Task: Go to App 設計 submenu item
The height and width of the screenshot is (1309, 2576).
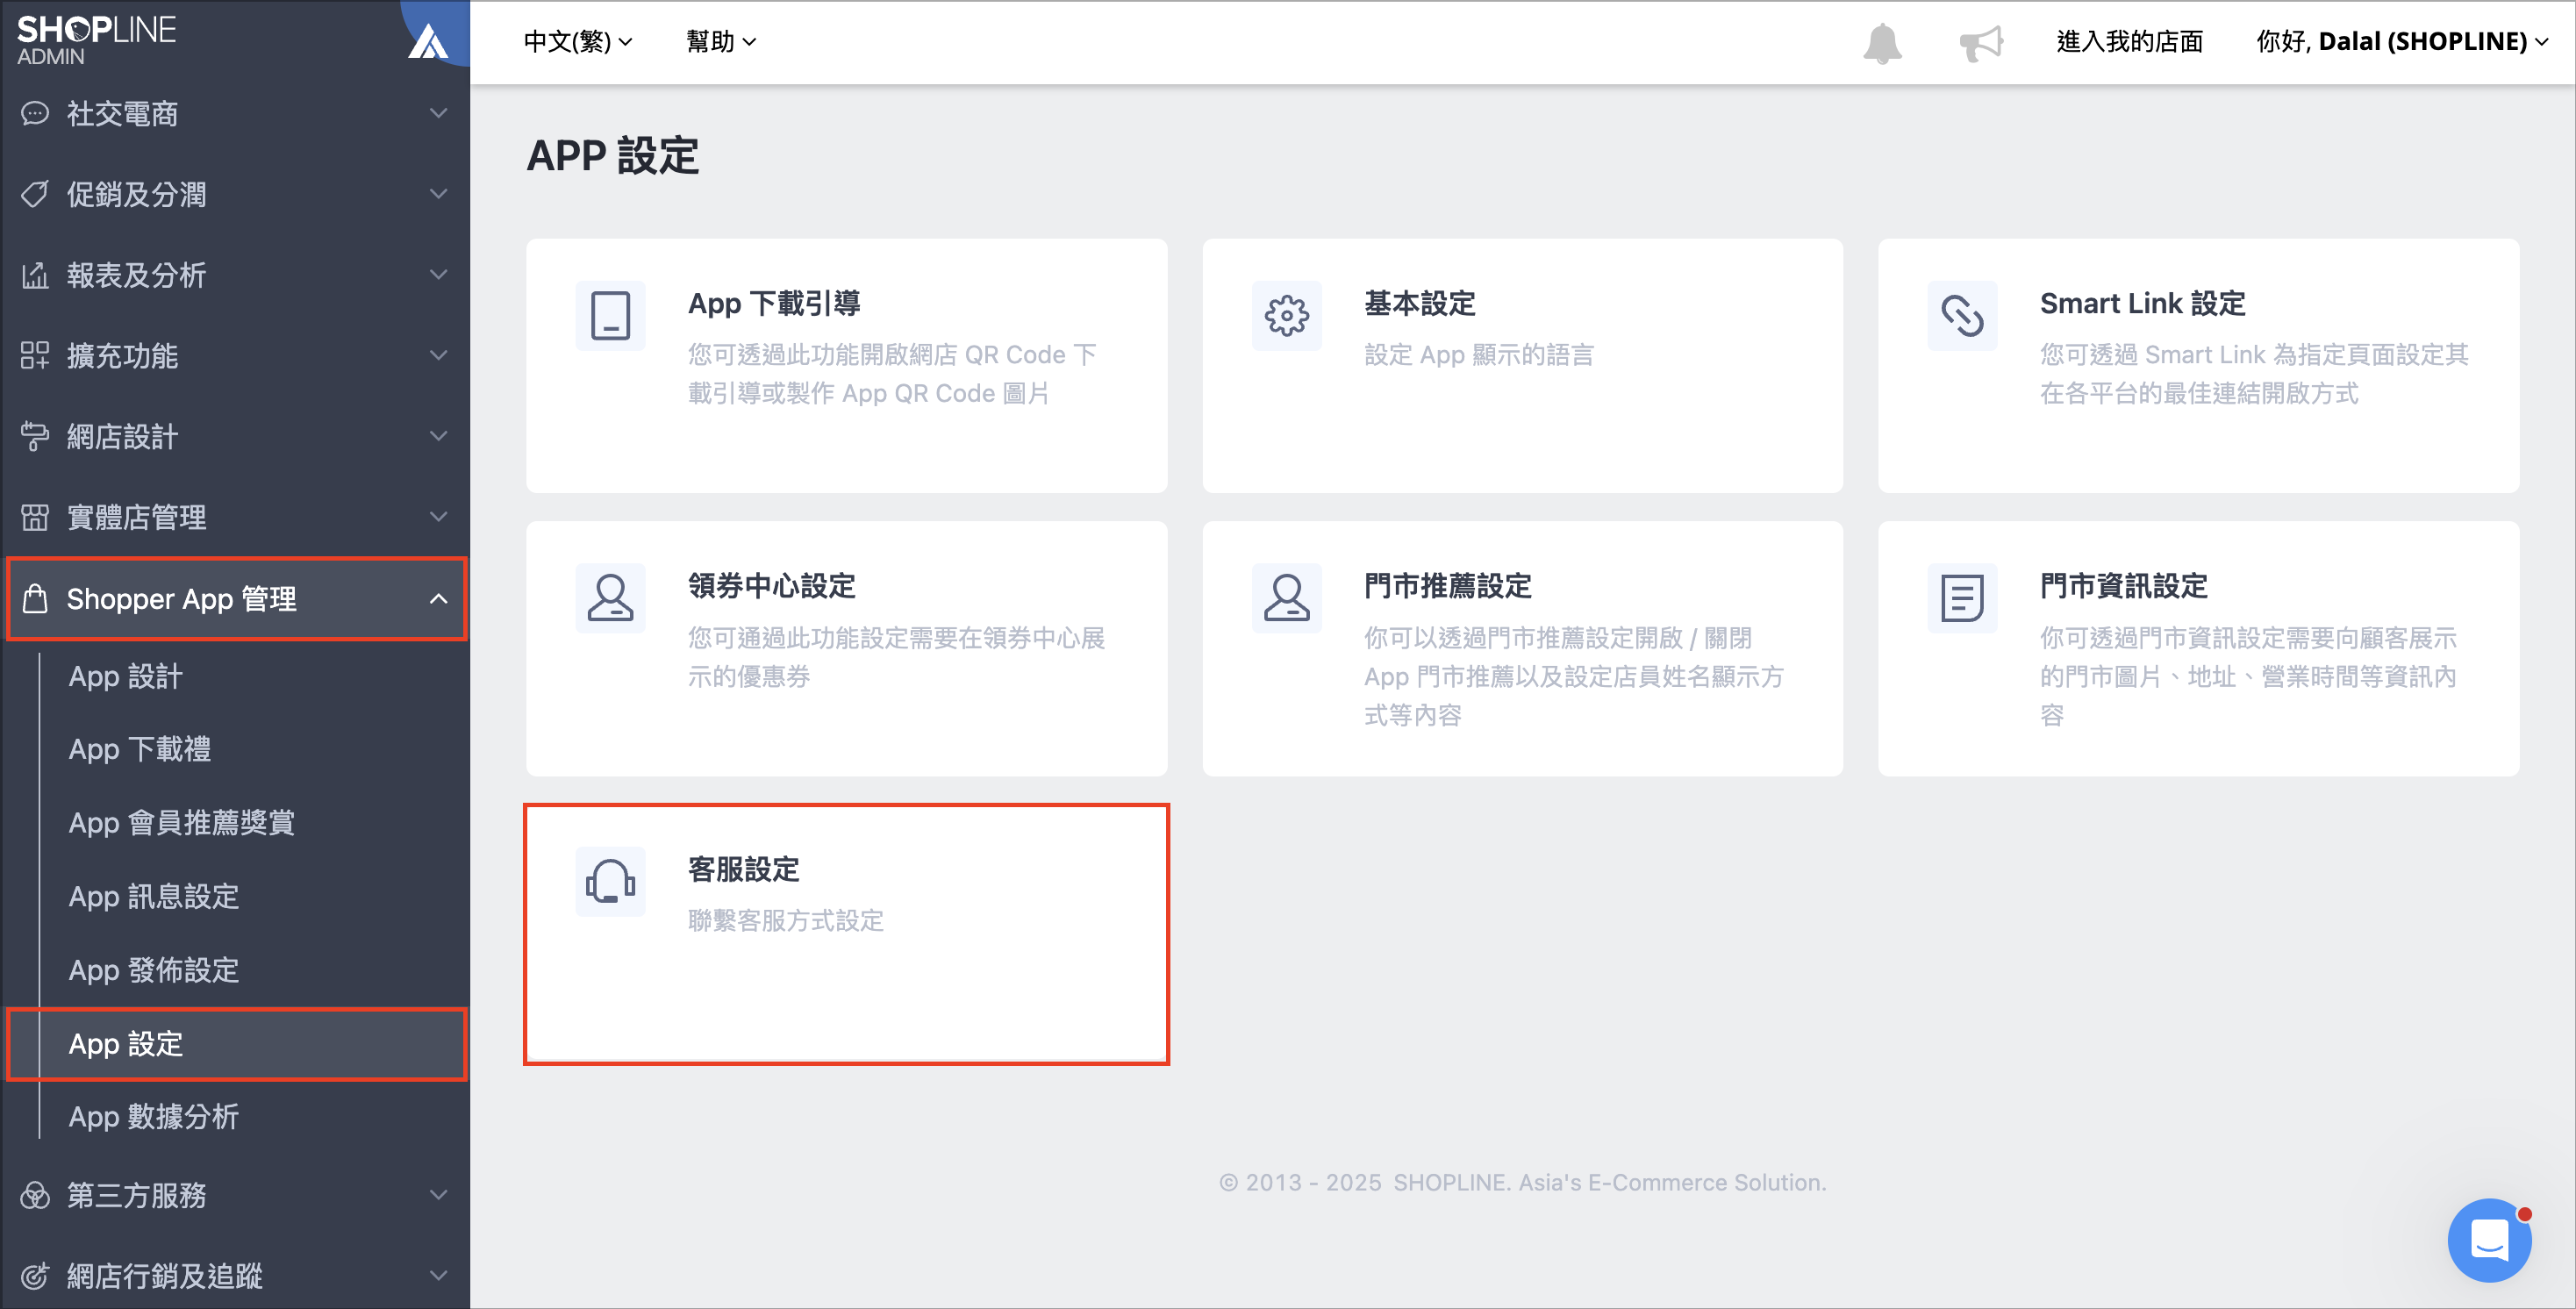Action: tap(126, 677)
